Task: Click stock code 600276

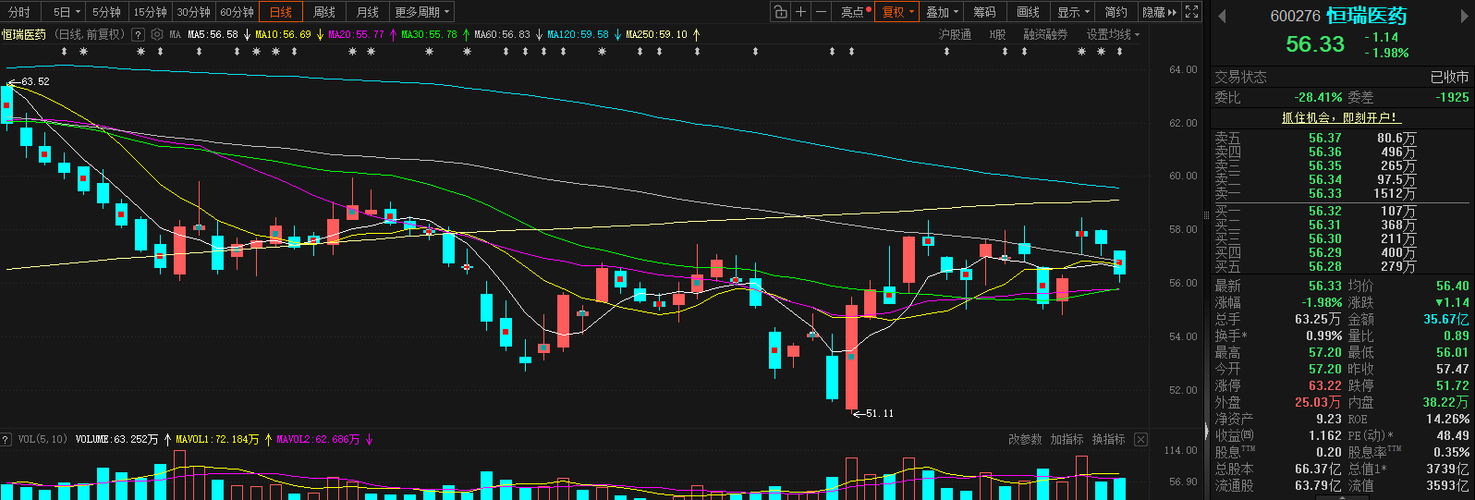Action: (1295, 16)
